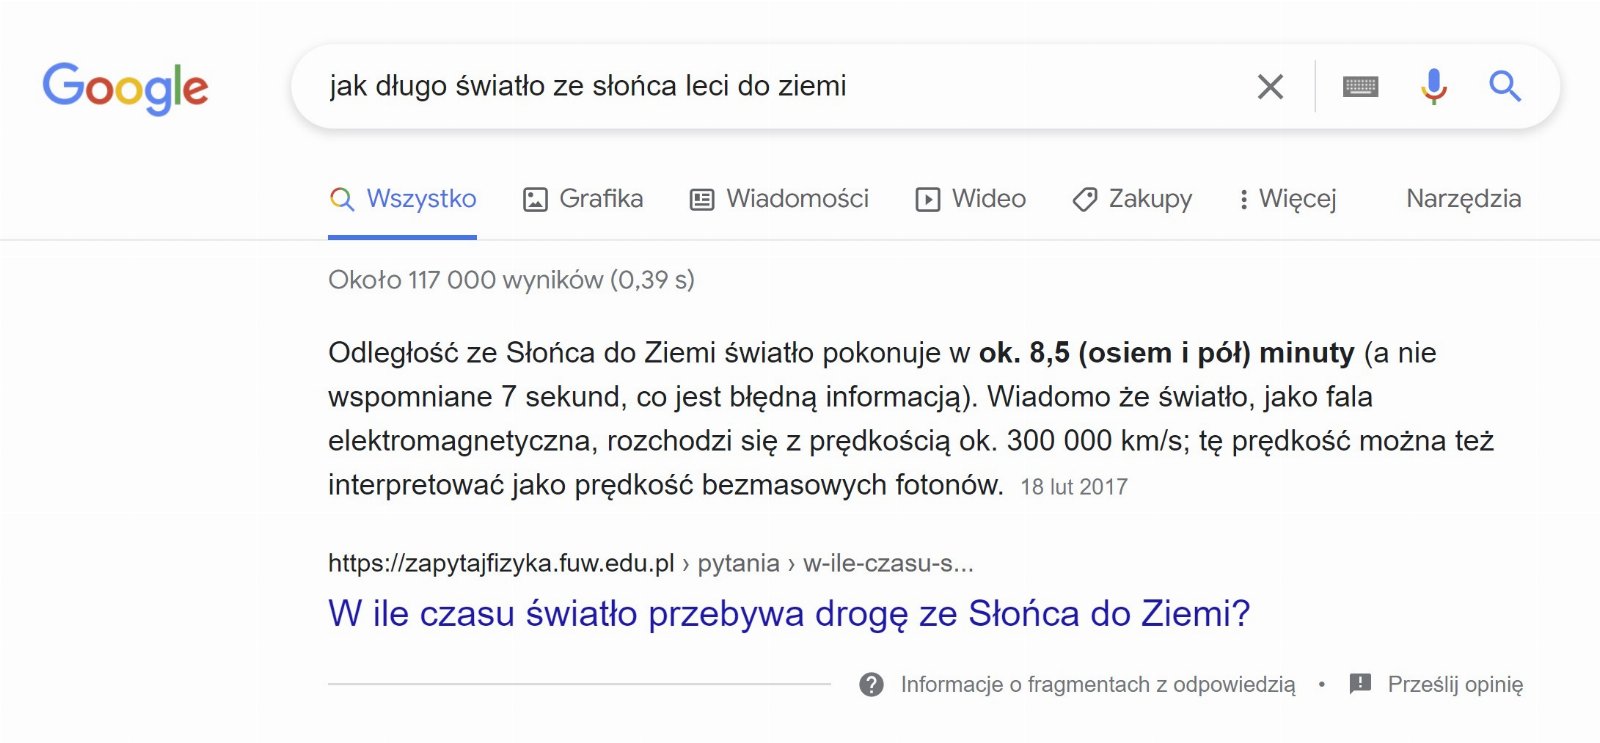Open the on-screen keyboard icon
This screenshot has height=743, width=1600.
click(x=1360, y=87)
